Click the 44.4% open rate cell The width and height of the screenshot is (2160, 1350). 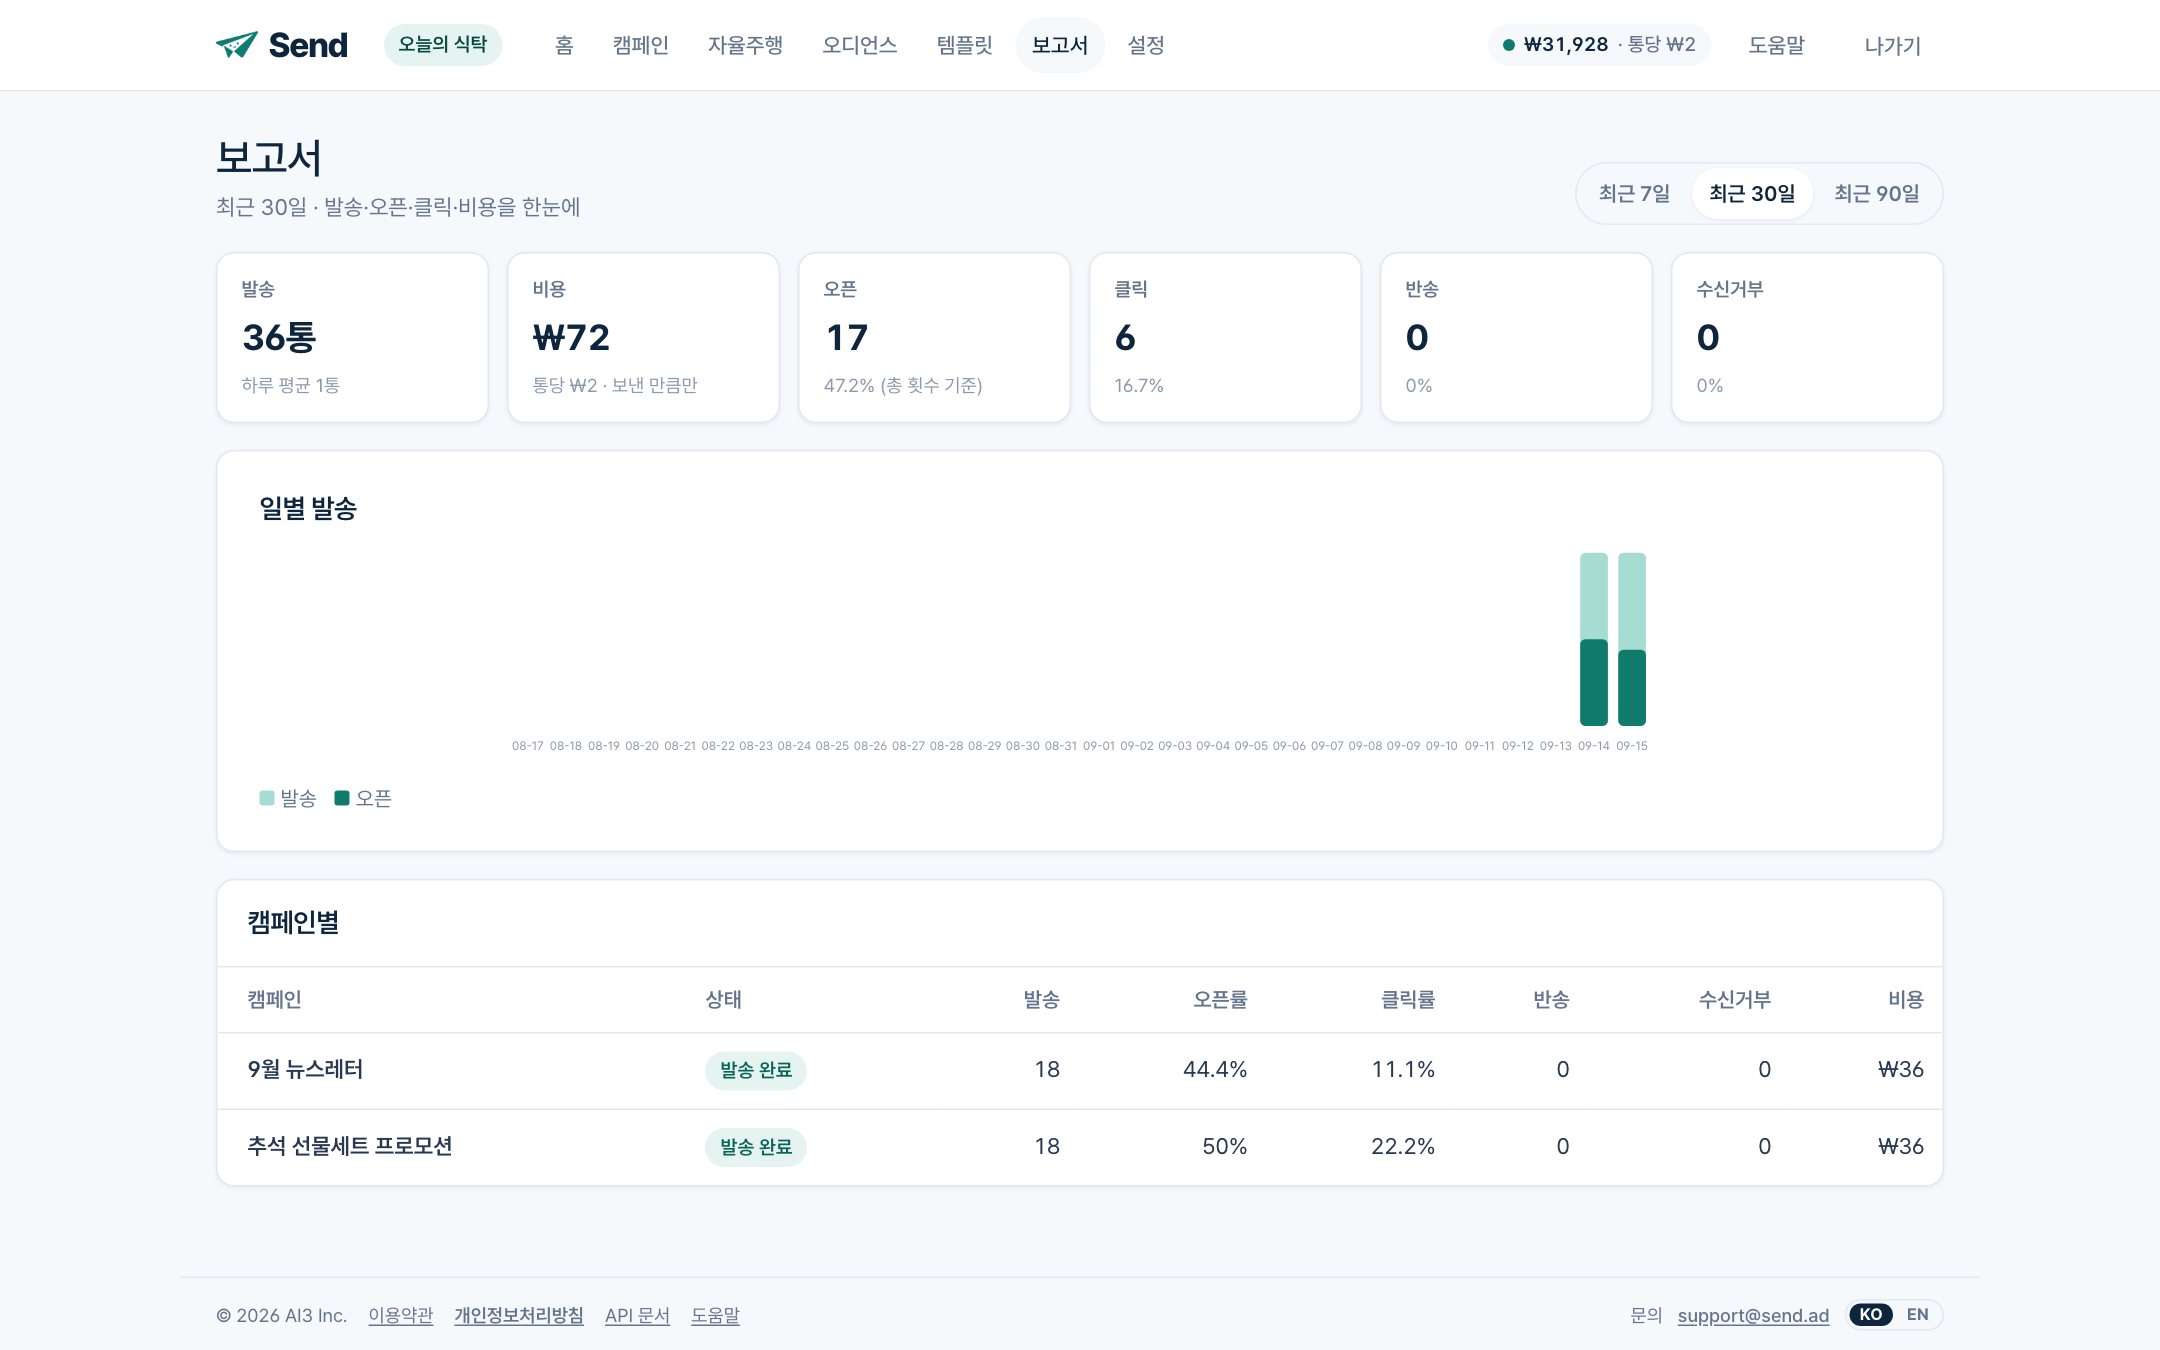click(1215, 1070)
